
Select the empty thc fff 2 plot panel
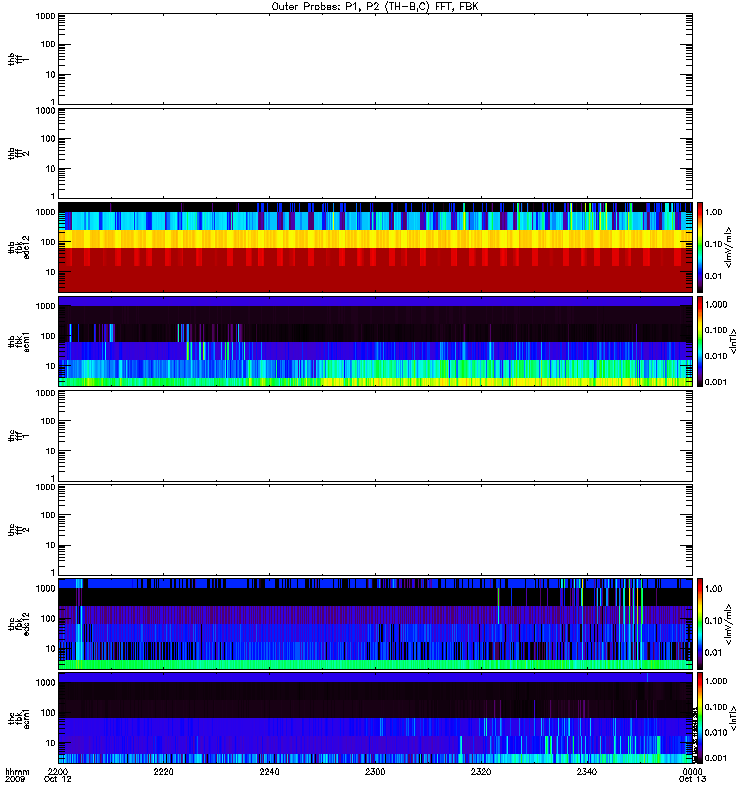375,530
